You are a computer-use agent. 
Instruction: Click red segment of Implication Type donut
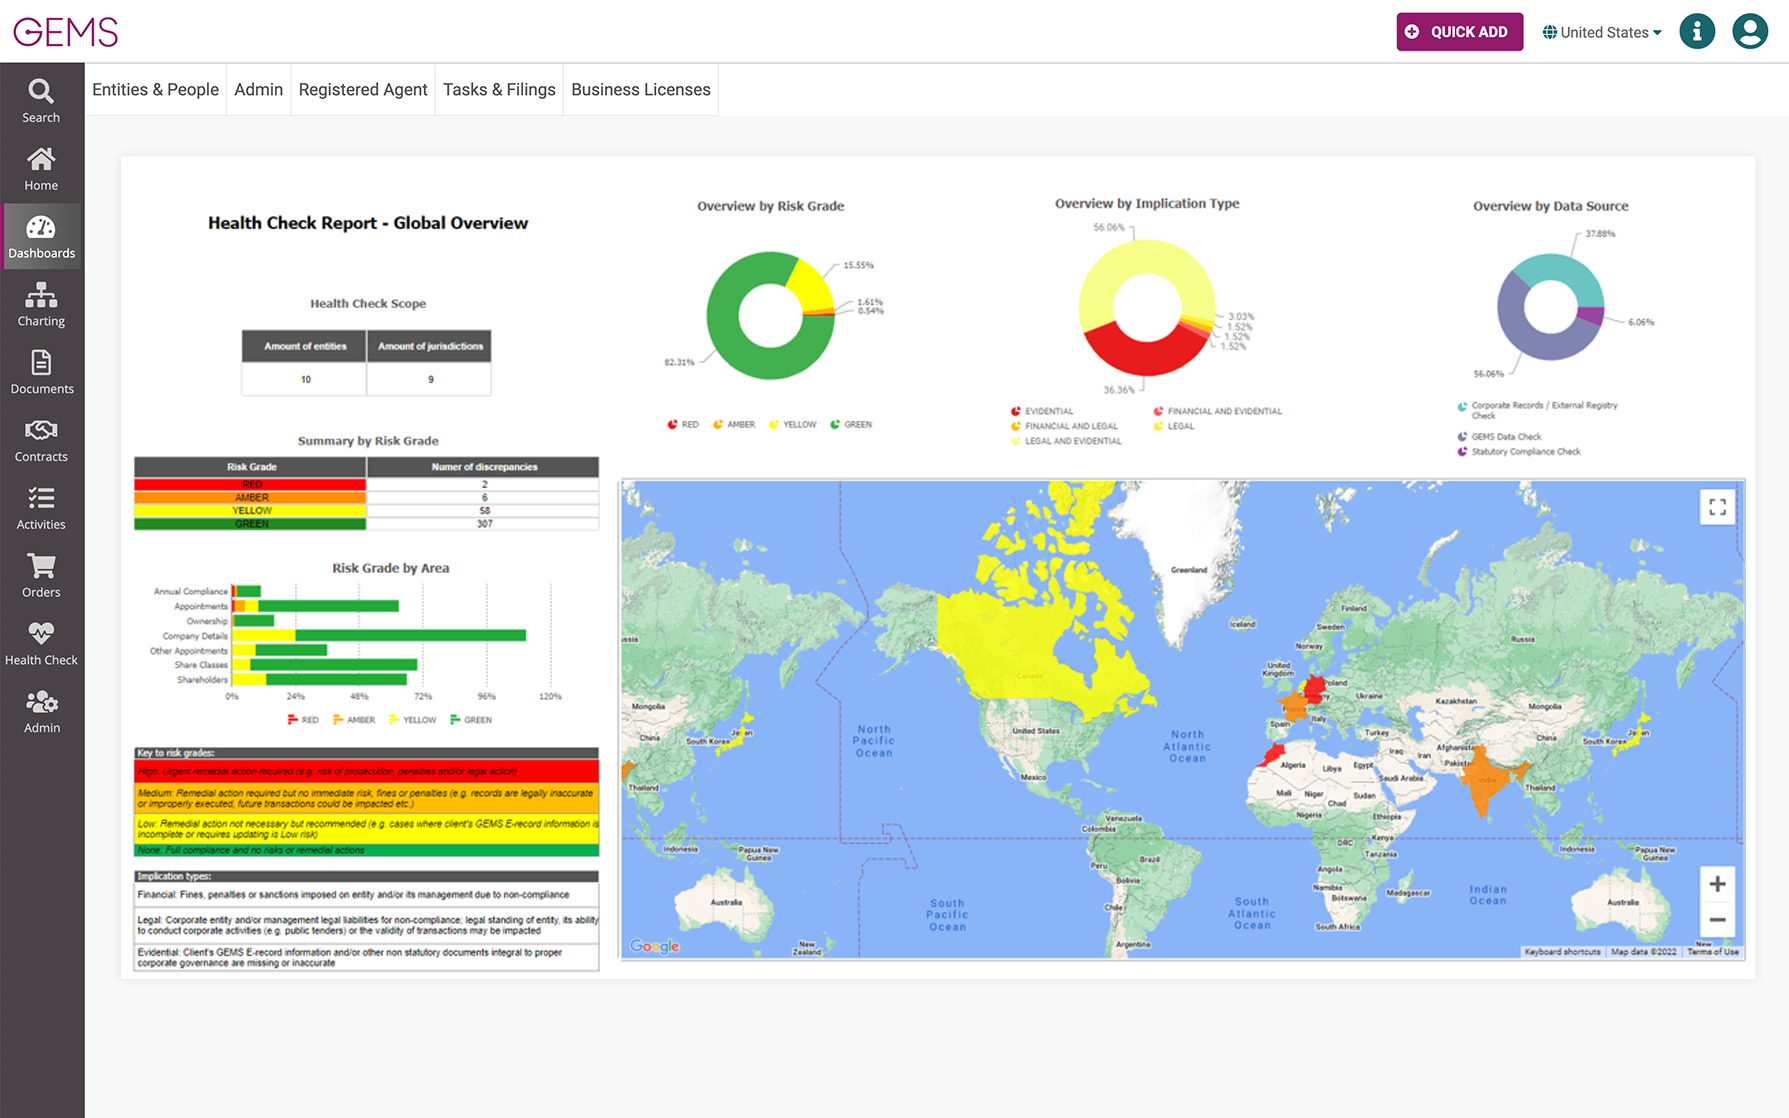coord(1147,358)
